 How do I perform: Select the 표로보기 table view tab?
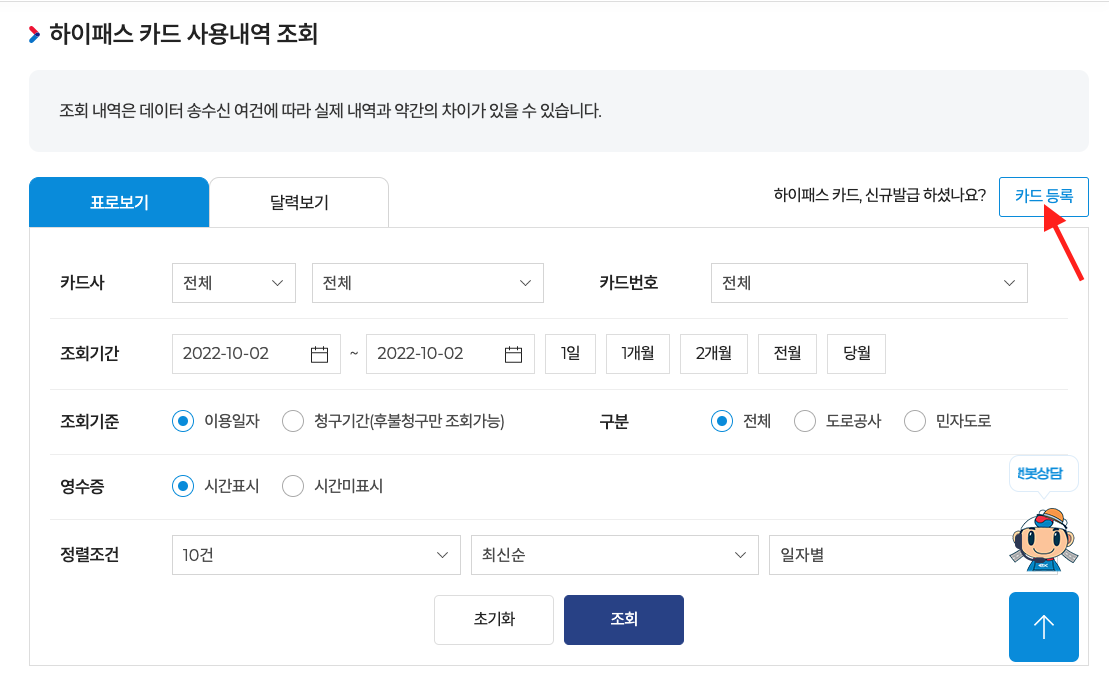click(x=119, y=201)
